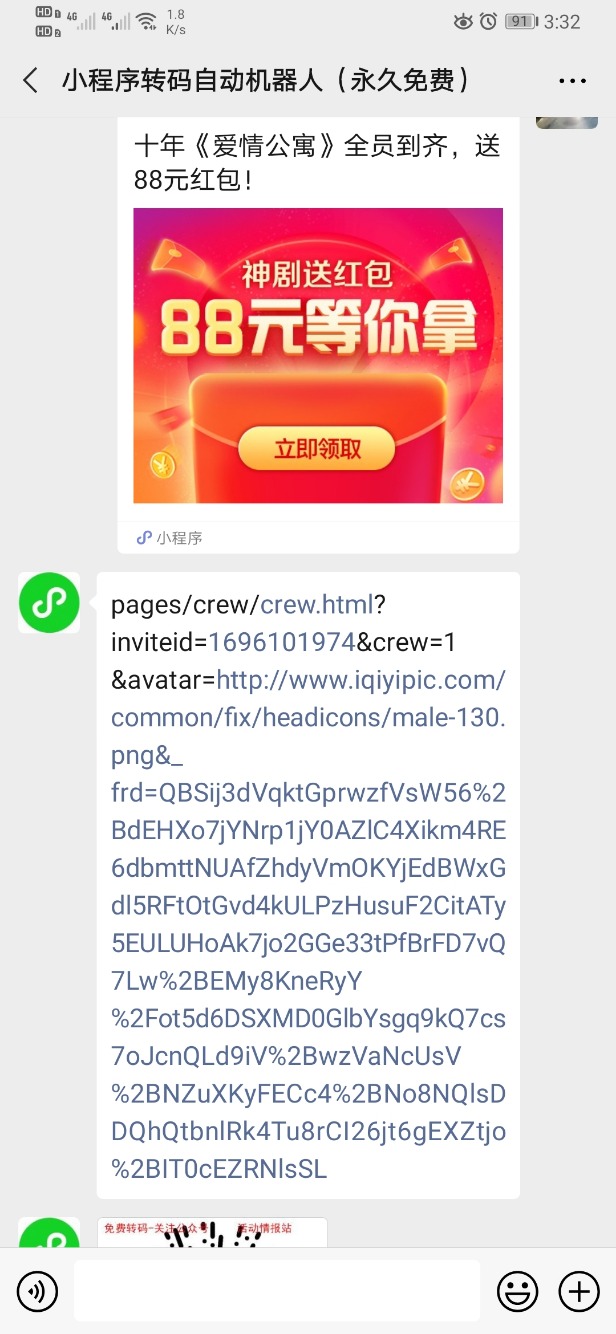Image resolution: width=616 pixels, height=1334 pixels.
Task: Tap green mini program avatar beside URL message
Action: click(49, 603)
